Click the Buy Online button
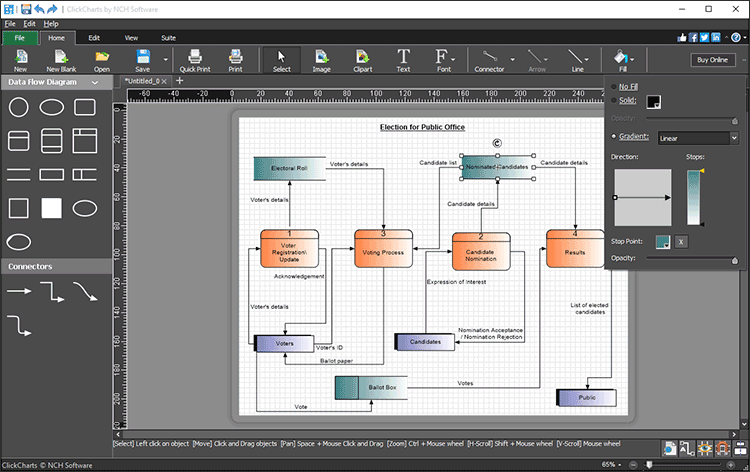The image size is (750, 472). click(714, 60)
